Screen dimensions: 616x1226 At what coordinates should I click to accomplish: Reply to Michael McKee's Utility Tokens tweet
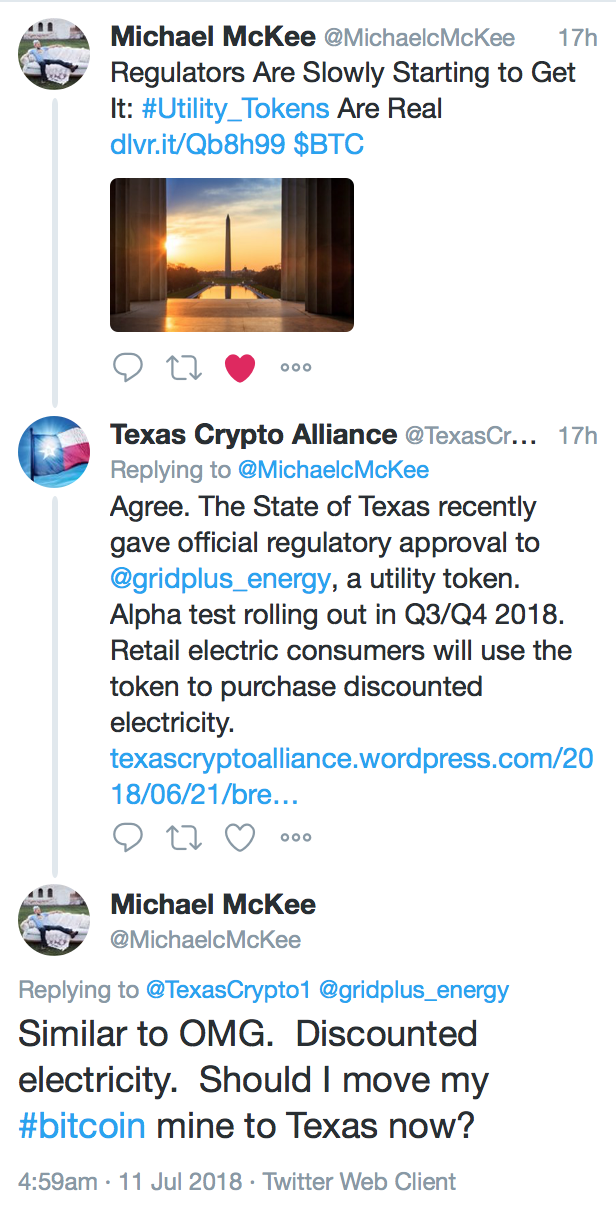click(127, 367)
